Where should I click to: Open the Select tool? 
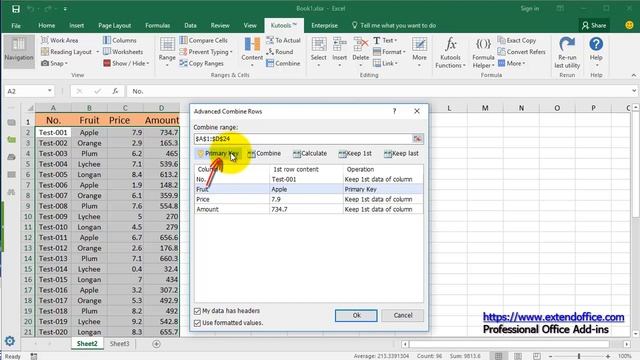point(318,51)
